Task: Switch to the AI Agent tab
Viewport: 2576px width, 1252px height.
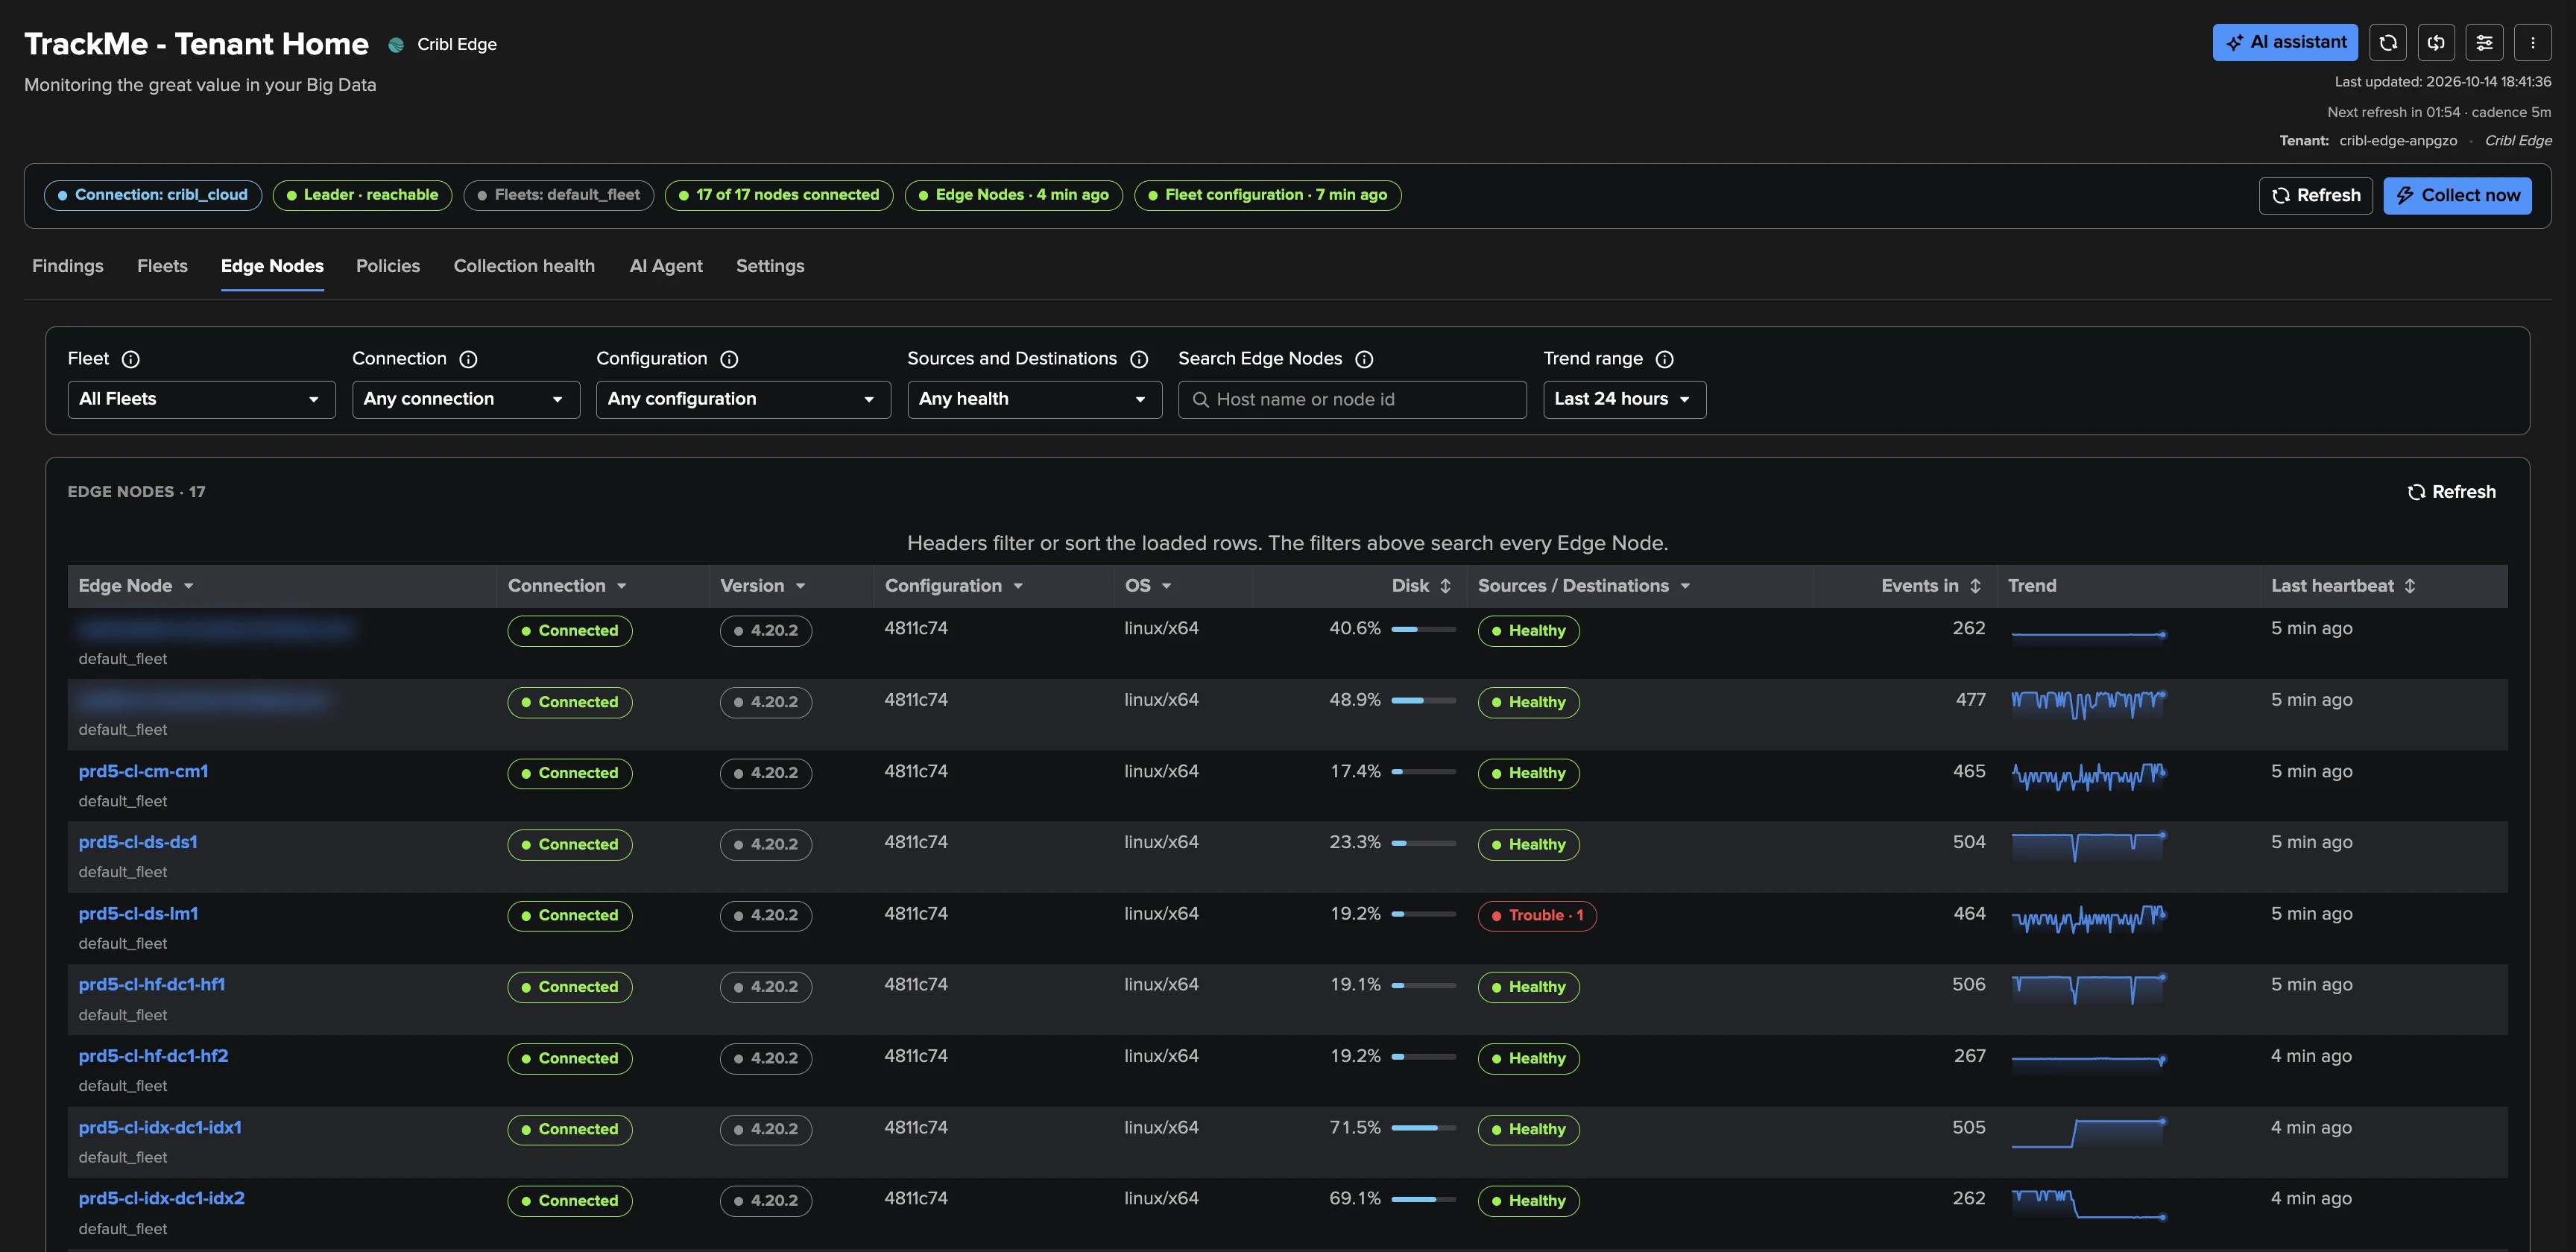Action: [x=666, y=266]
